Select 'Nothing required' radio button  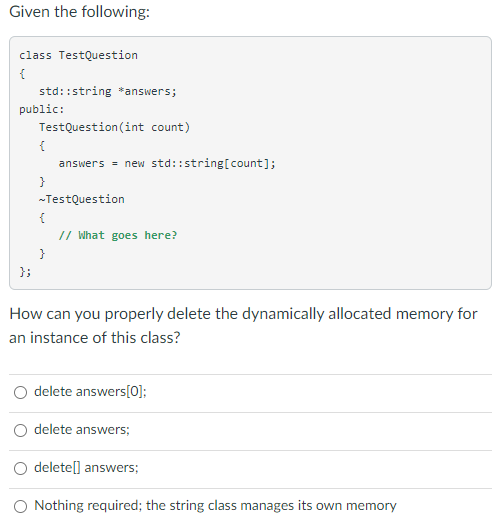(x=20, y=506)
